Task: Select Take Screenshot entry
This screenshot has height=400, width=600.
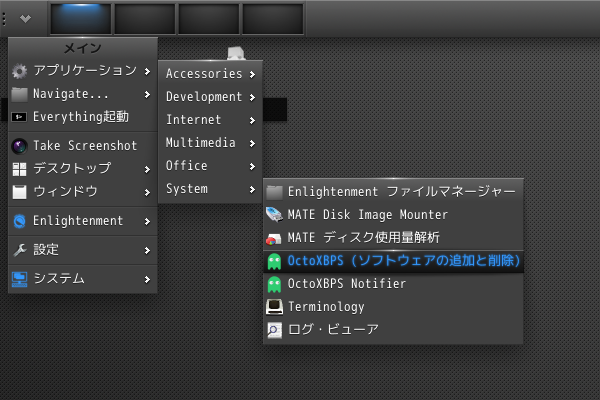Action: (83, 146)
